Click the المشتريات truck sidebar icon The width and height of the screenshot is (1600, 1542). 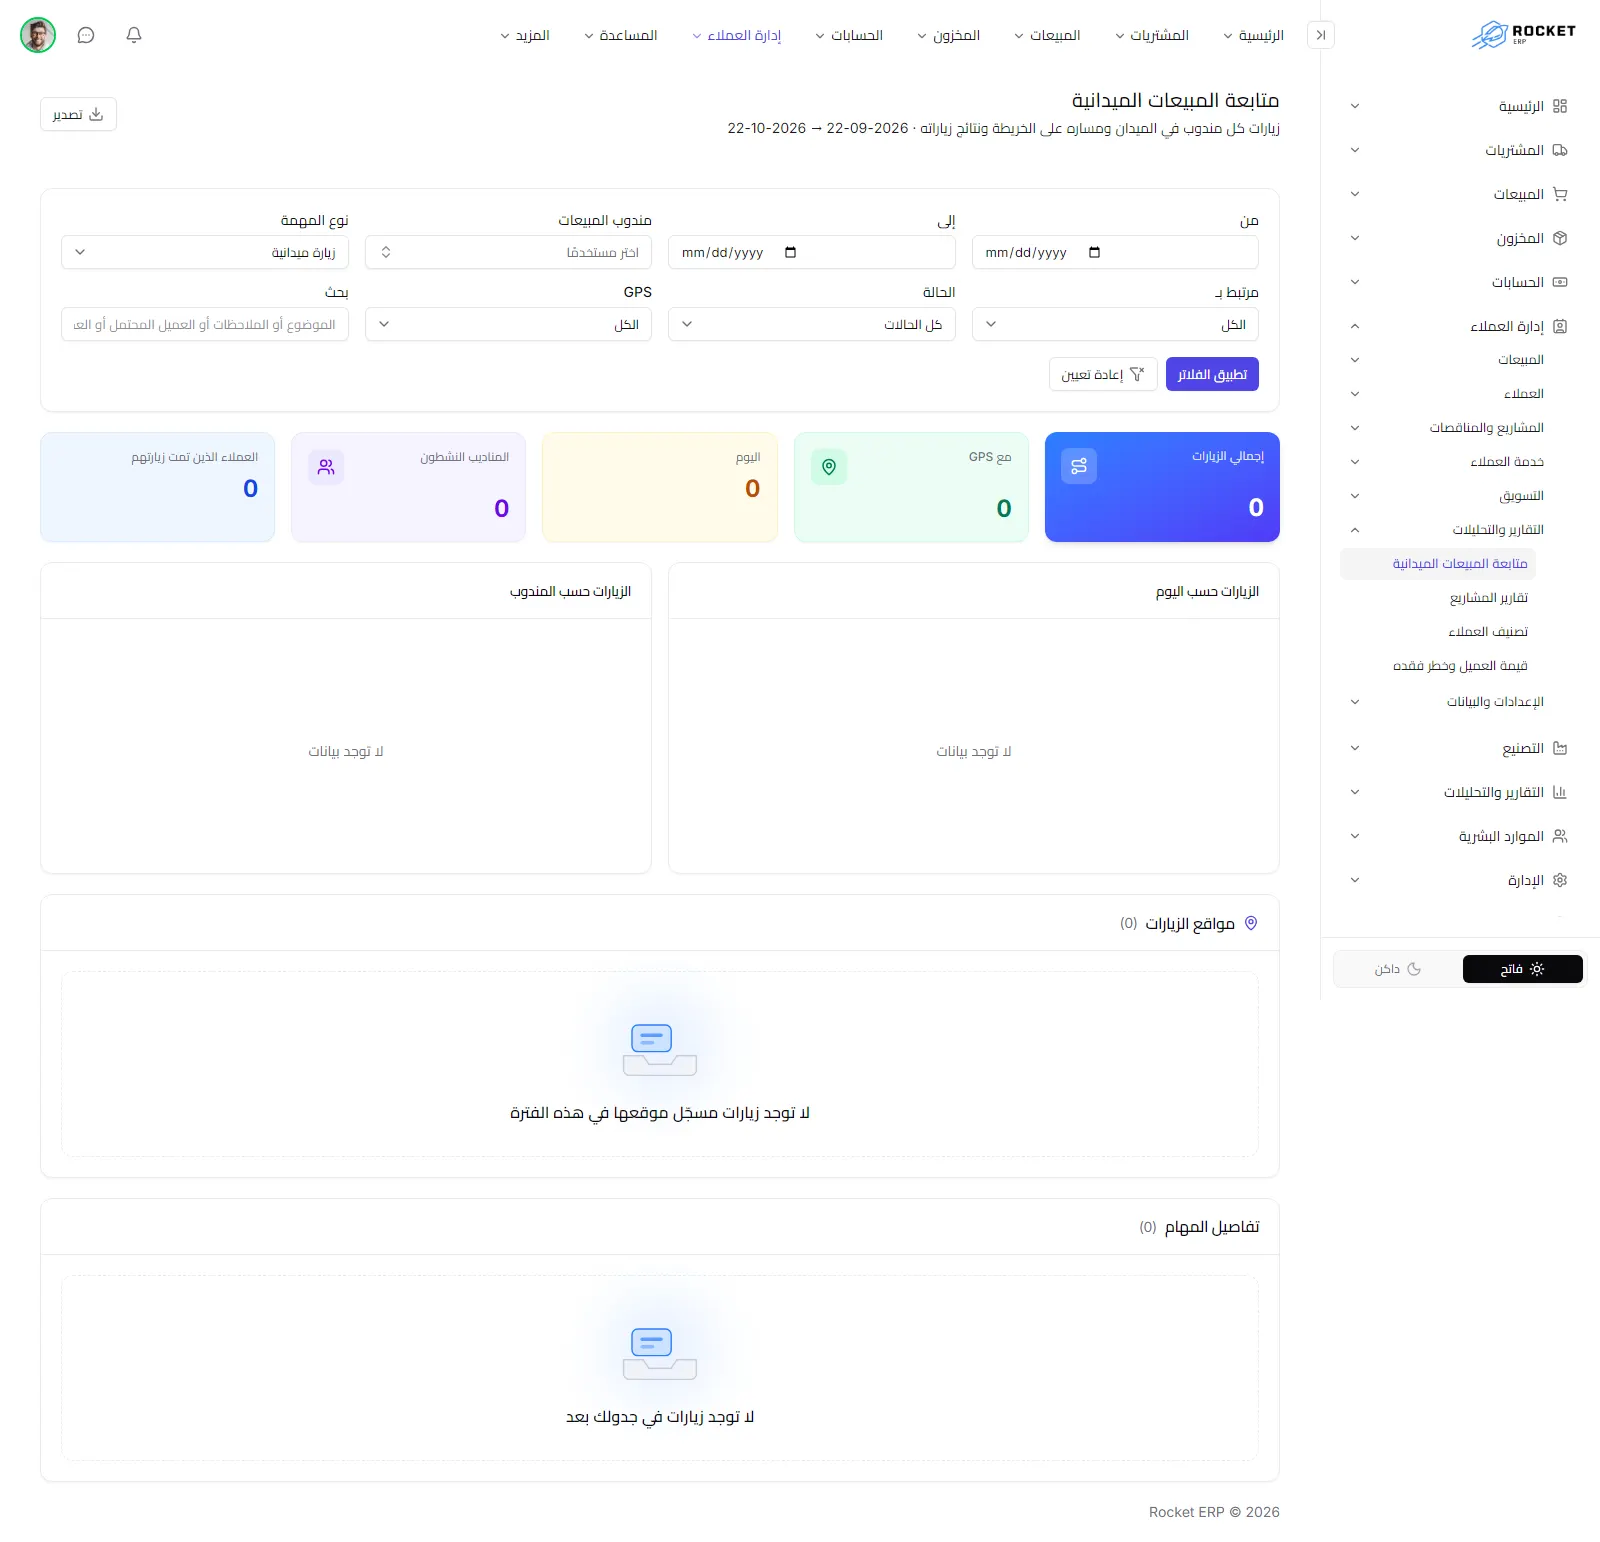click(1560, 150)
